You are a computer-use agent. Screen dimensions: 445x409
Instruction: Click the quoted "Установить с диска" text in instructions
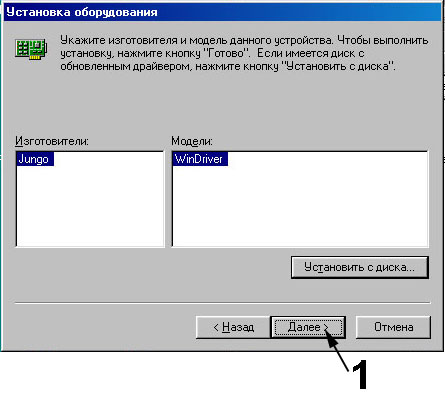[338, 66]
